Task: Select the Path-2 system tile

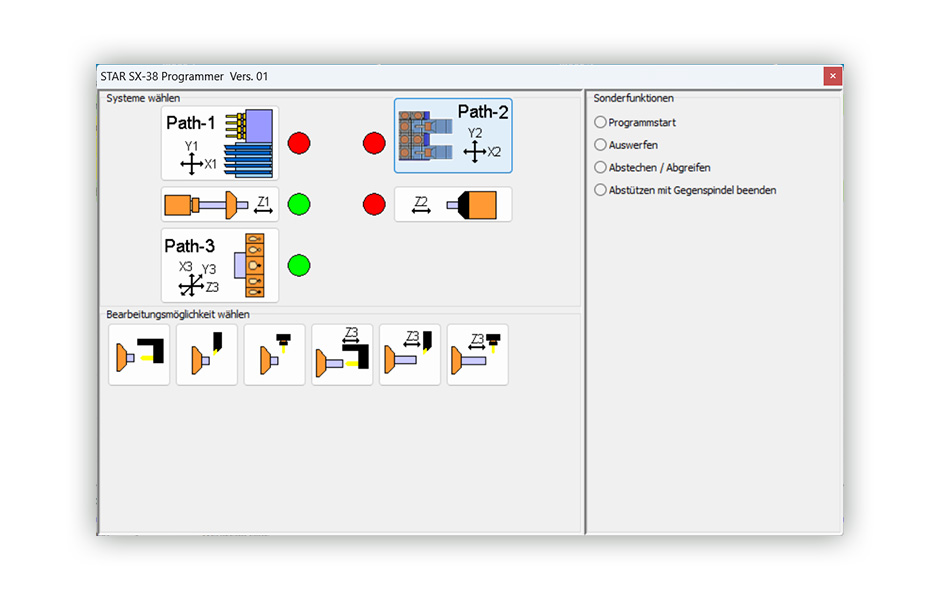Action: (453, 136)
